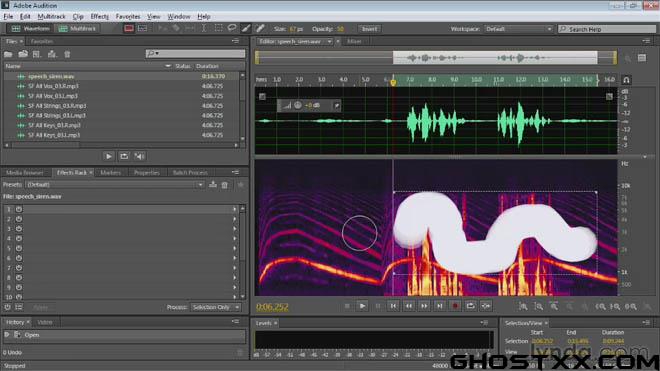Click the Invert button in toolbar
This screenshot has width=660, height=371.
tap(370, 29)
